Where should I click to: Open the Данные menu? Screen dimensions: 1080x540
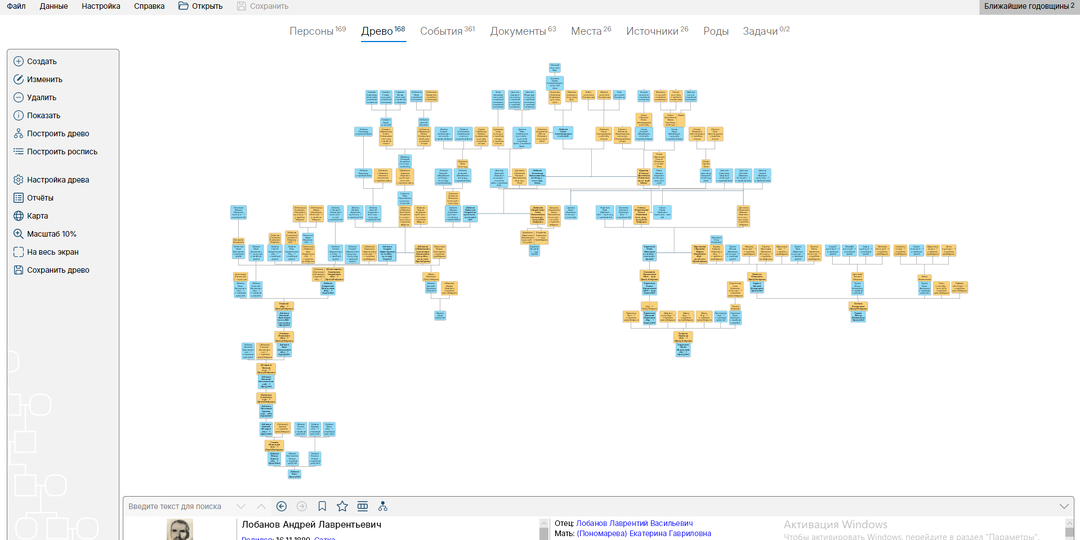tap(54, 6)
